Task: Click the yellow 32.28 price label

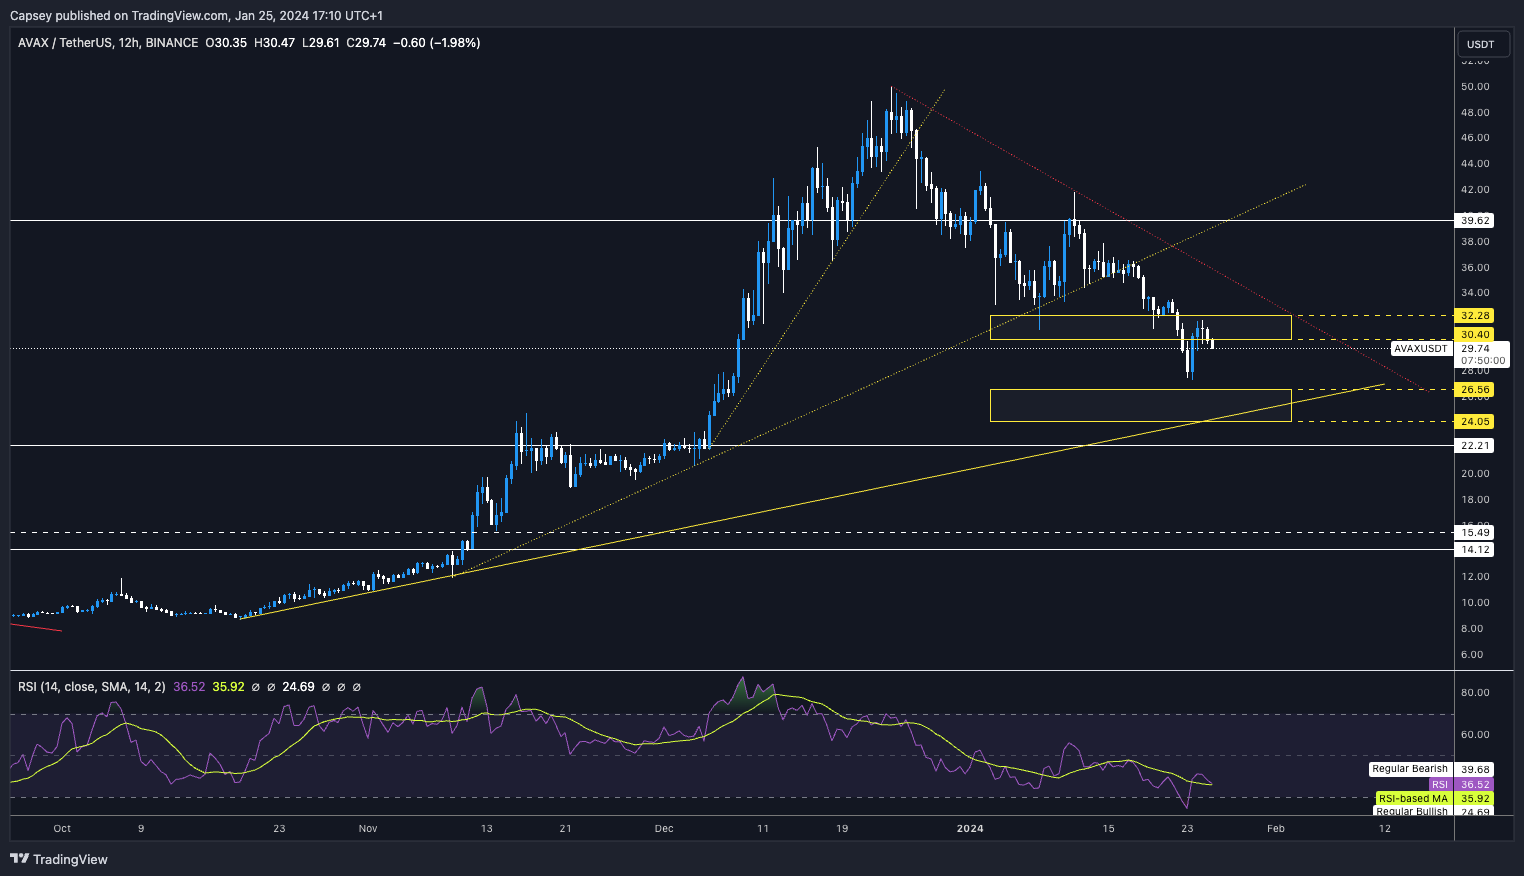Action: [1475, 316]
